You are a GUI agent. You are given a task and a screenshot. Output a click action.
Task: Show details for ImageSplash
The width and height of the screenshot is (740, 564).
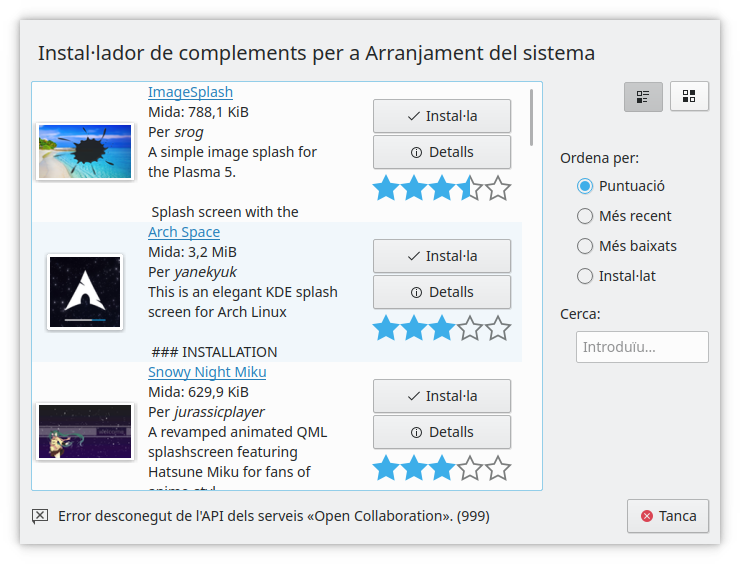point(442,152)
